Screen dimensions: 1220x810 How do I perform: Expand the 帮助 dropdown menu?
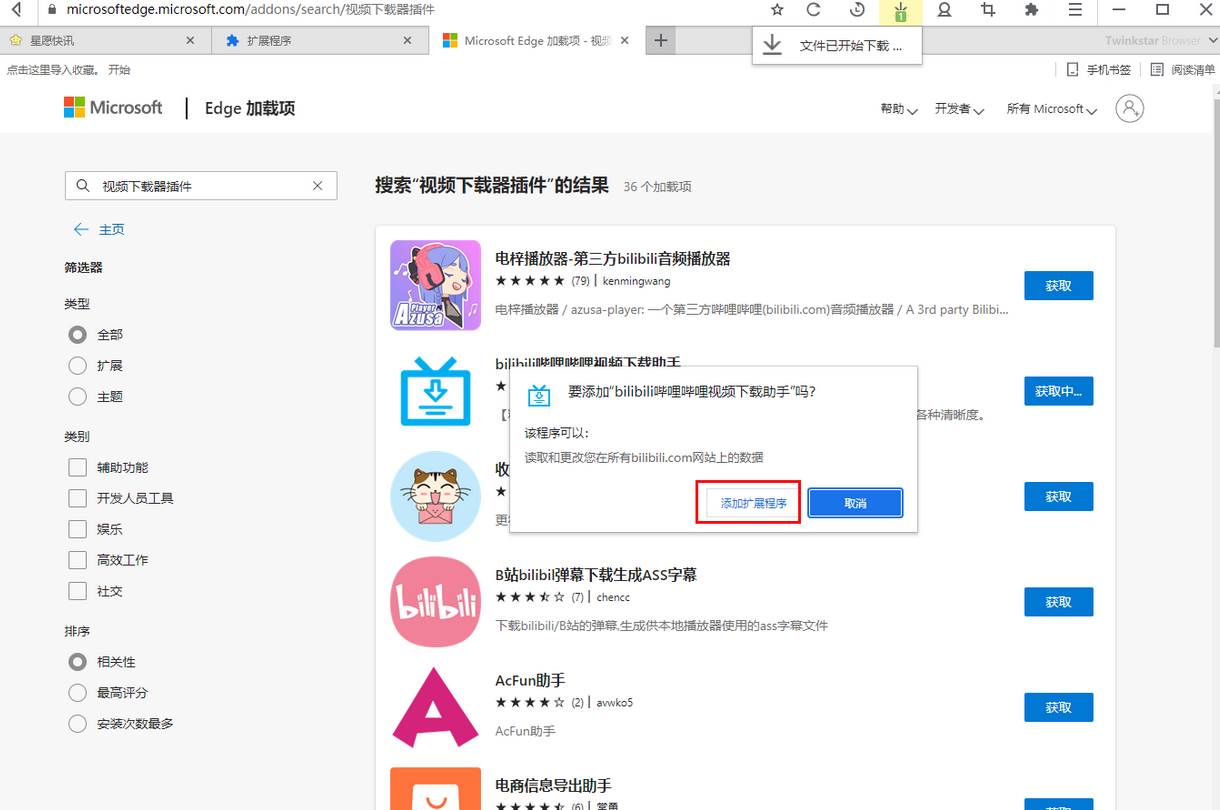point(899,109)
